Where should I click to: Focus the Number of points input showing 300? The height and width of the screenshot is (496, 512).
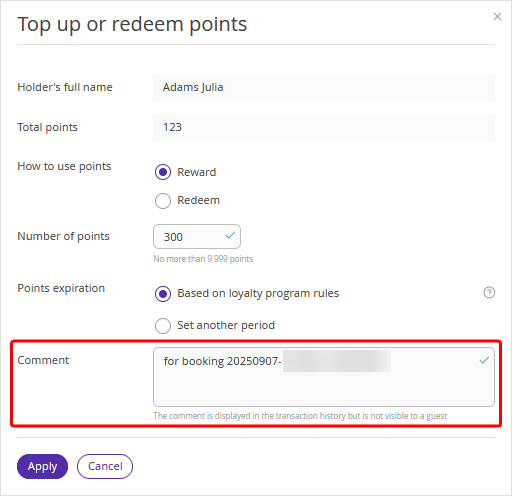[x=197, y=237]
